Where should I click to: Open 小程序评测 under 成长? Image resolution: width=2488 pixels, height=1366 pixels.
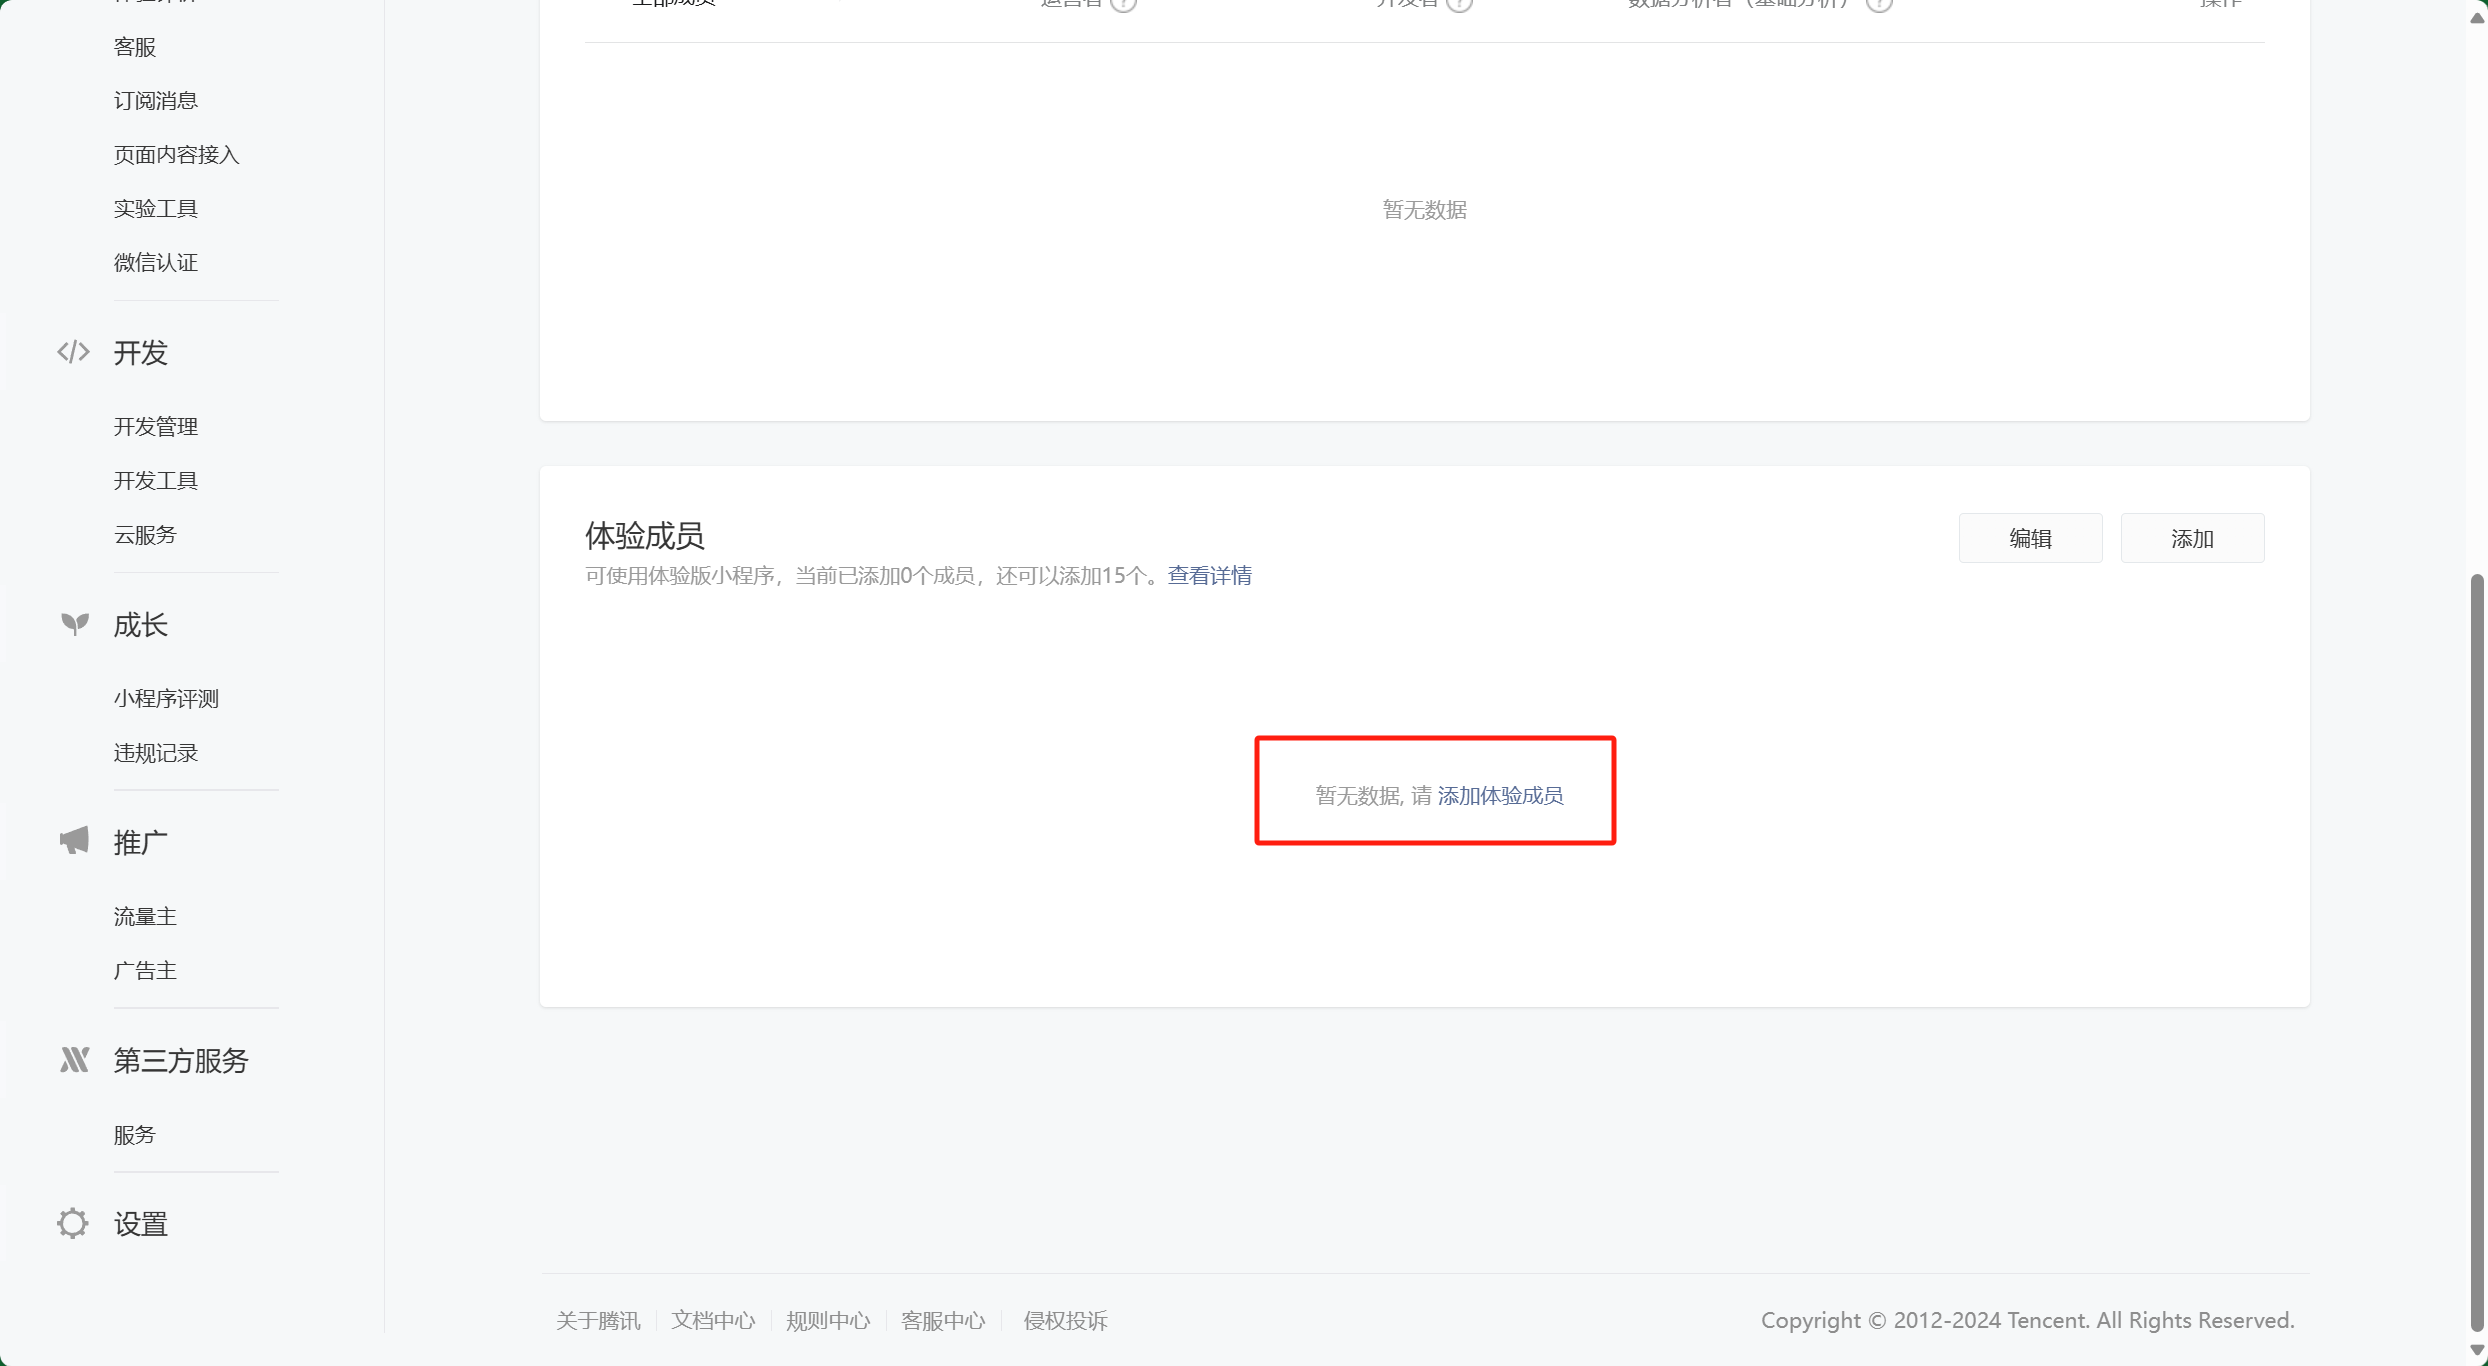(166, 698)
